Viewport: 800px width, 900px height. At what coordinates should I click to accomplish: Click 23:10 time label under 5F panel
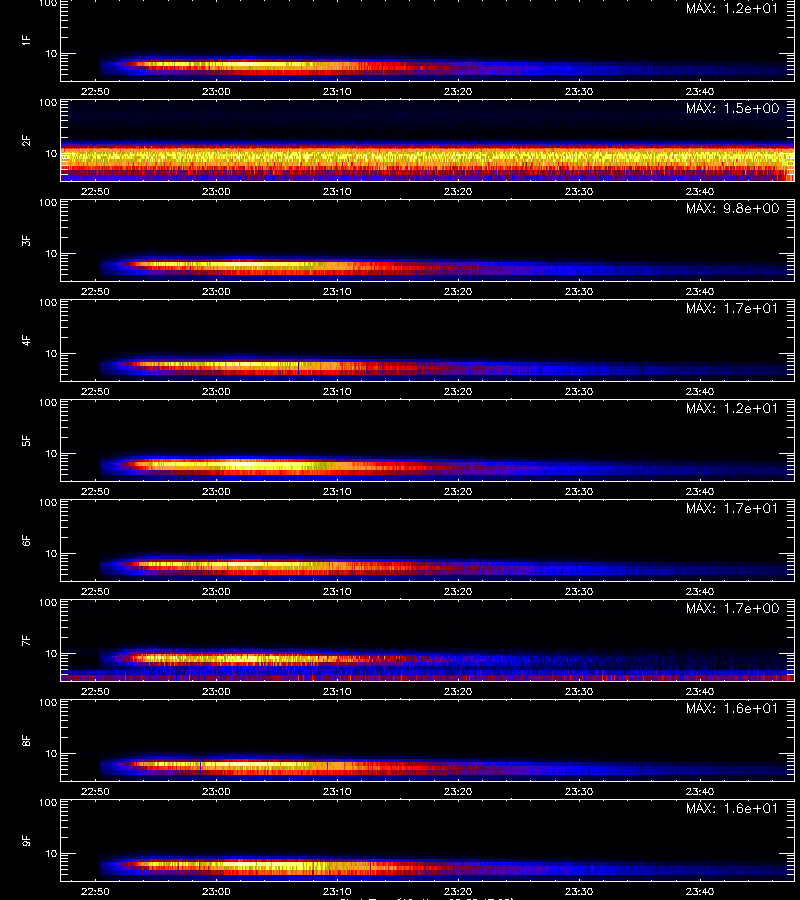[x=337, y=491]
